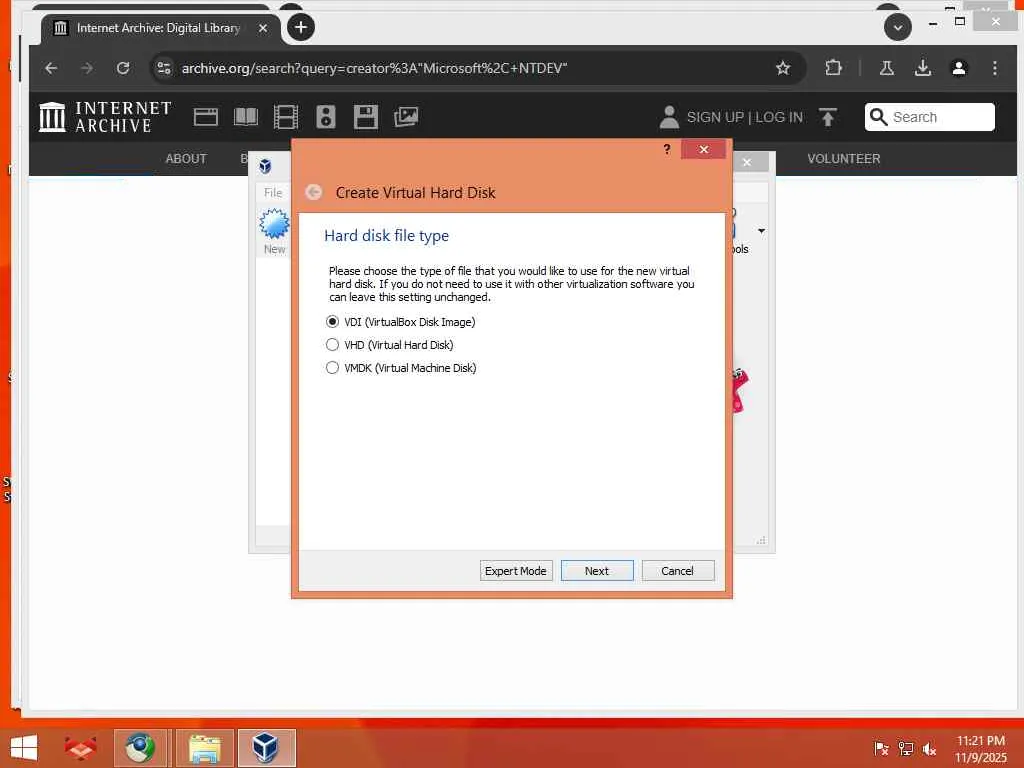
Task: Click the site information icon in address bar
Action: [164, 68]
